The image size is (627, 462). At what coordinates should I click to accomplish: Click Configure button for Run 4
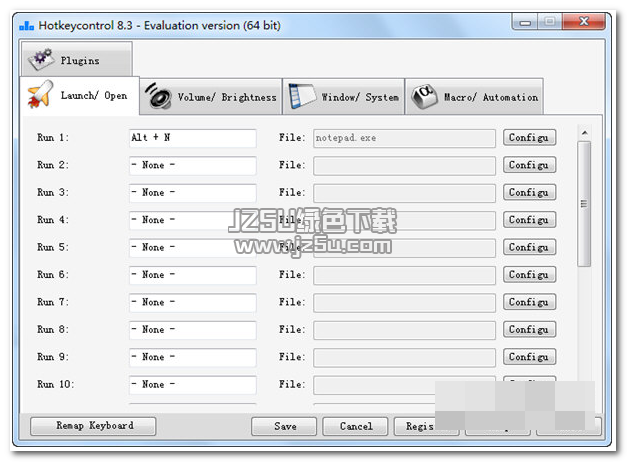pyautogui.click(x=529, y=220)
